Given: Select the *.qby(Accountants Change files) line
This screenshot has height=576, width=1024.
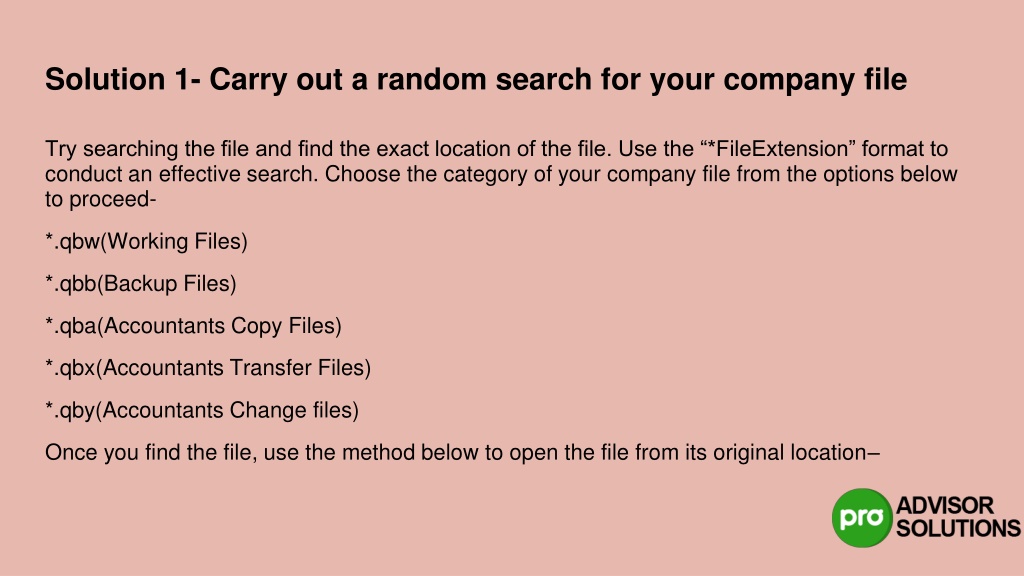Looking at the screenshot, I should 202,410.
